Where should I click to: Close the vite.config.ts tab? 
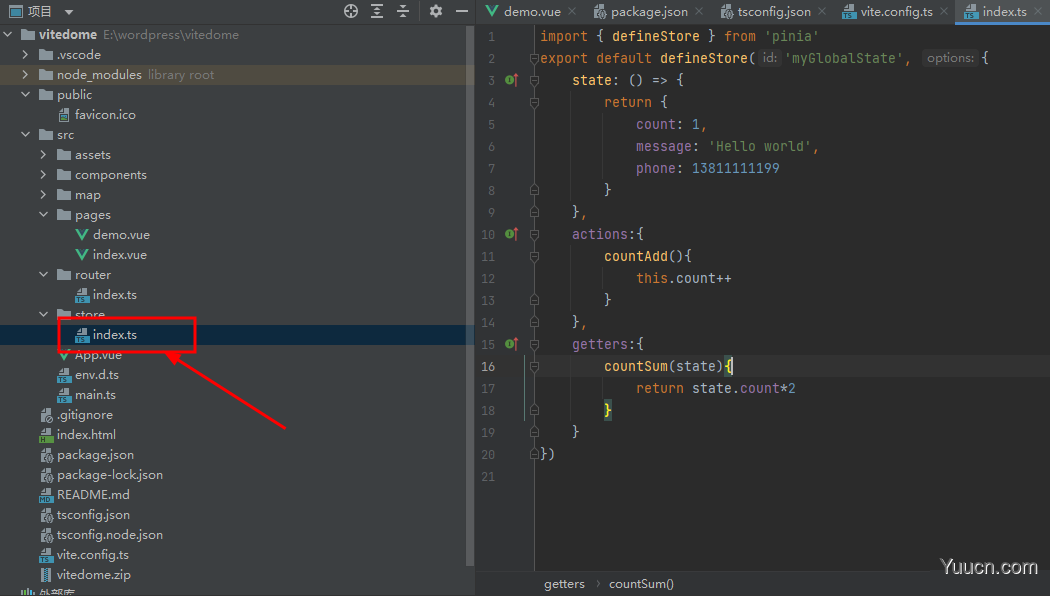click(x=944, y=11)
